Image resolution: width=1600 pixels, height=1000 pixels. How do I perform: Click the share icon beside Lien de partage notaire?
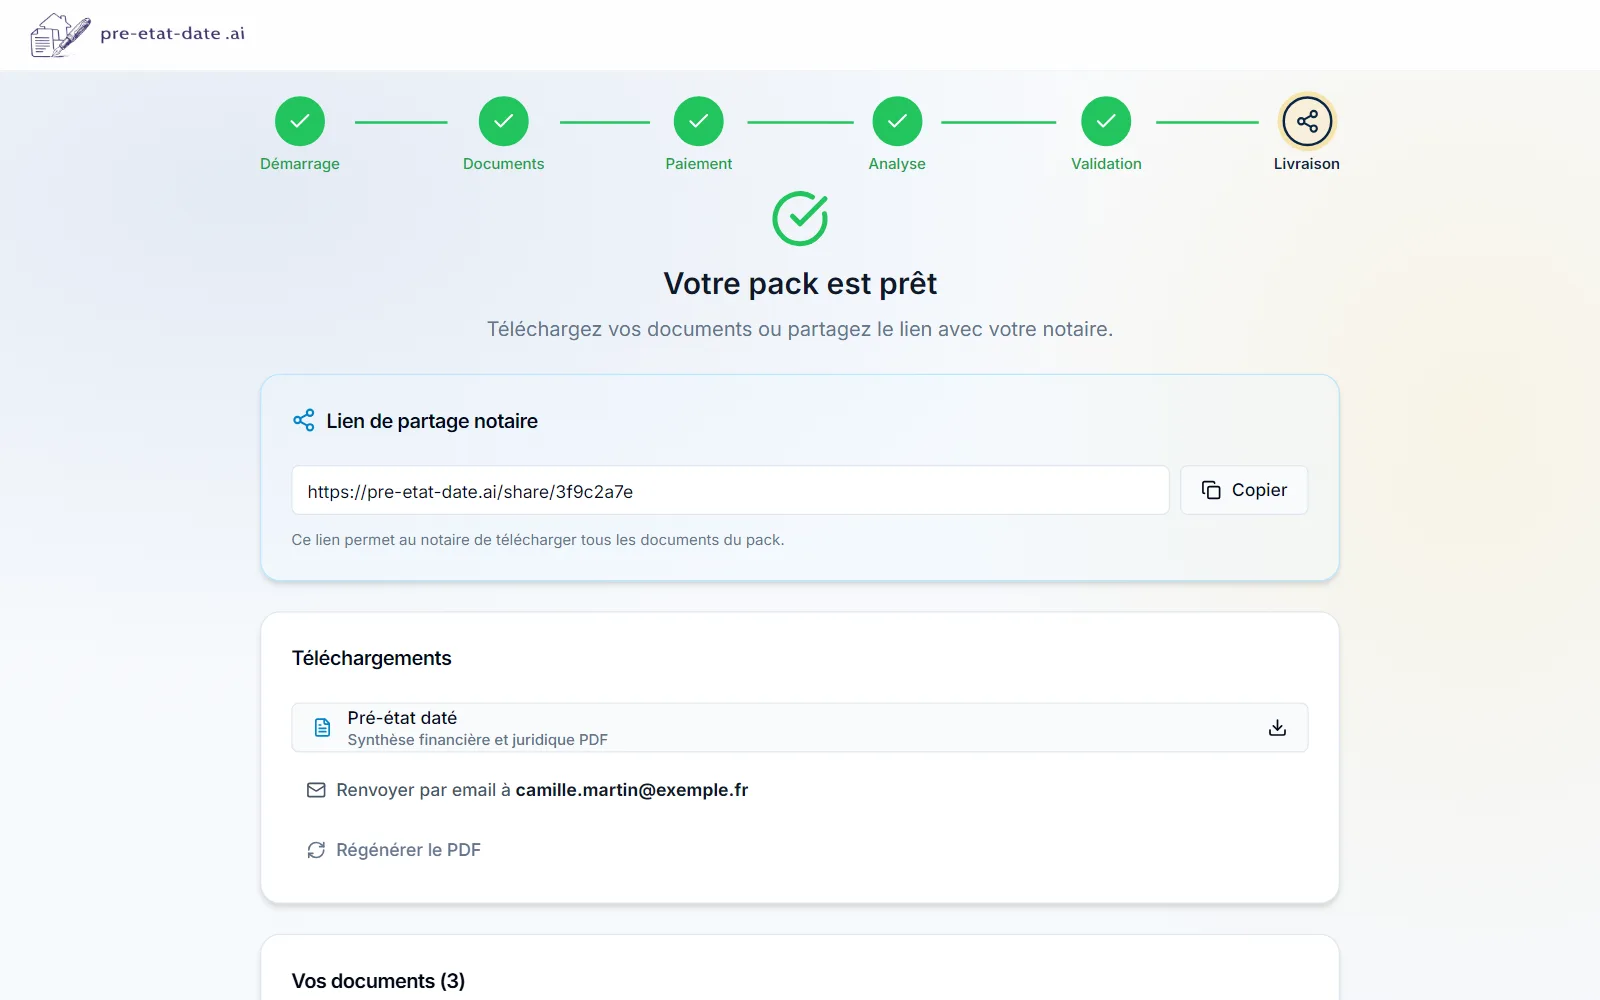pos(304,420)
